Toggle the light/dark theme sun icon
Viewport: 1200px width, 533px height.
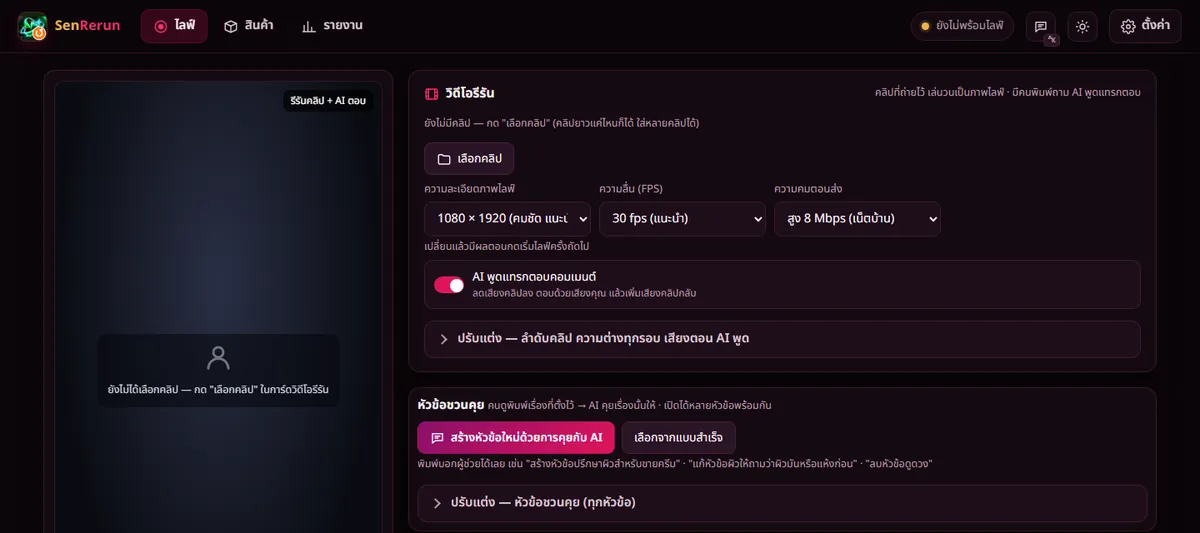[1082, 26]
